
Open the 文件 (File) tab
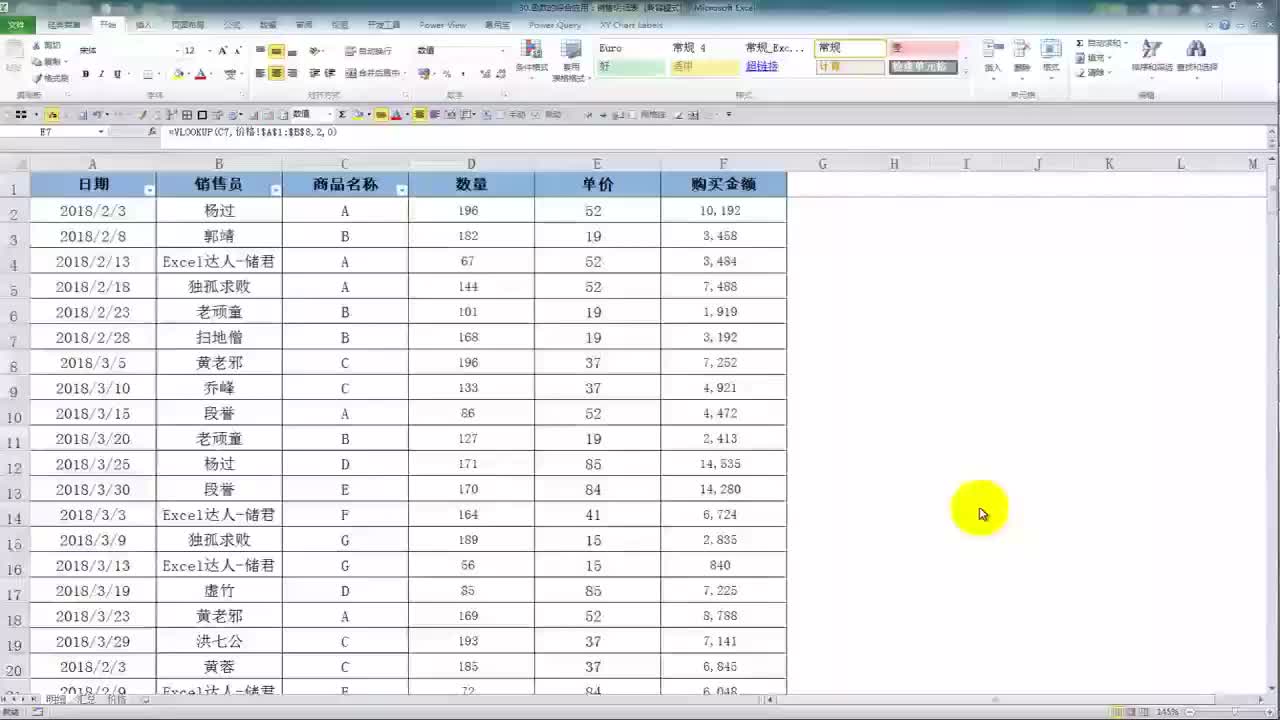tap(16, 24)
